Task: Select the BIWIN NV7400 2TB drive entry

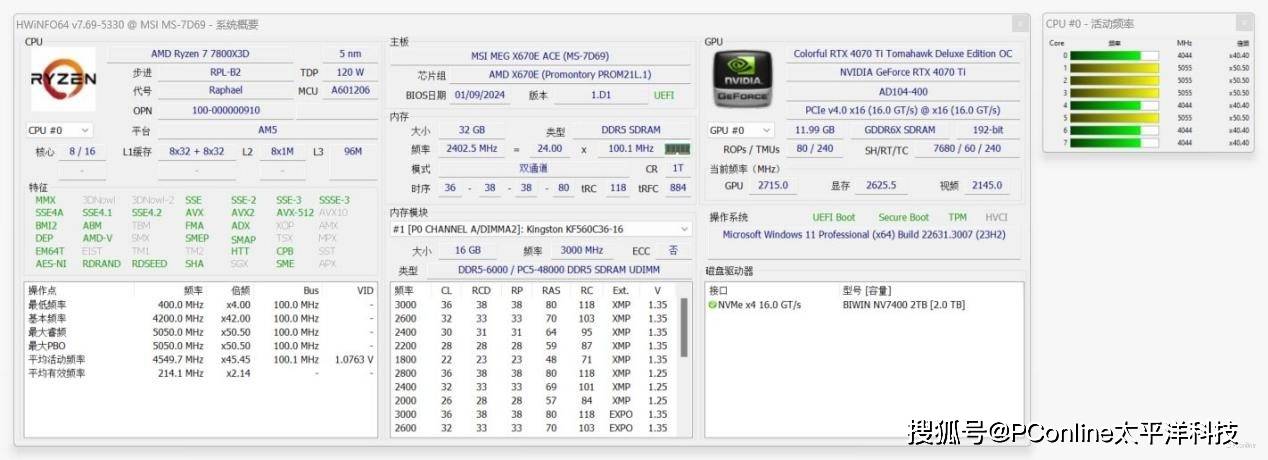Action: tap(903, 304)
